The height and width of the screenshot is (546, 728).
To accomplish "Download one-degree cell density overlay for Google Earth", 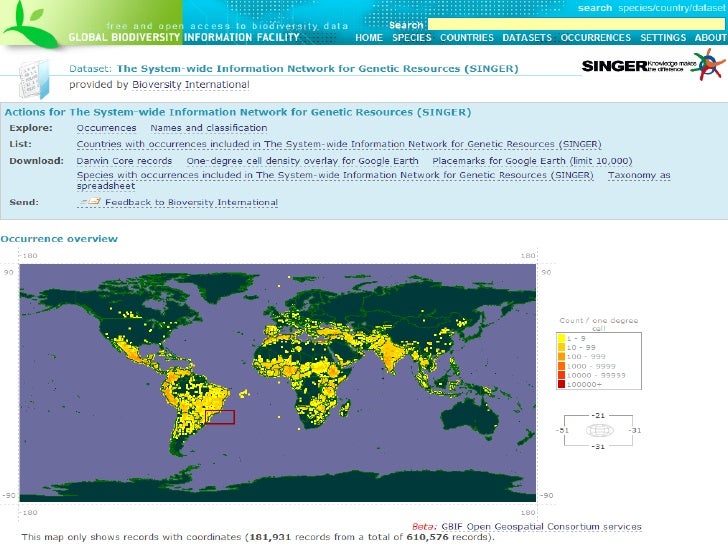I will [x=302, y=161].
